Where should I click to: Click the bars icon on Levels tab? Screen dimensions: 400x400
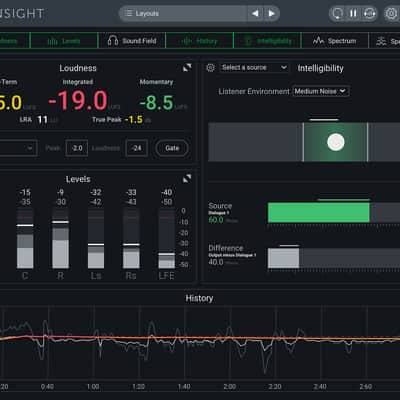coord(52,41)
